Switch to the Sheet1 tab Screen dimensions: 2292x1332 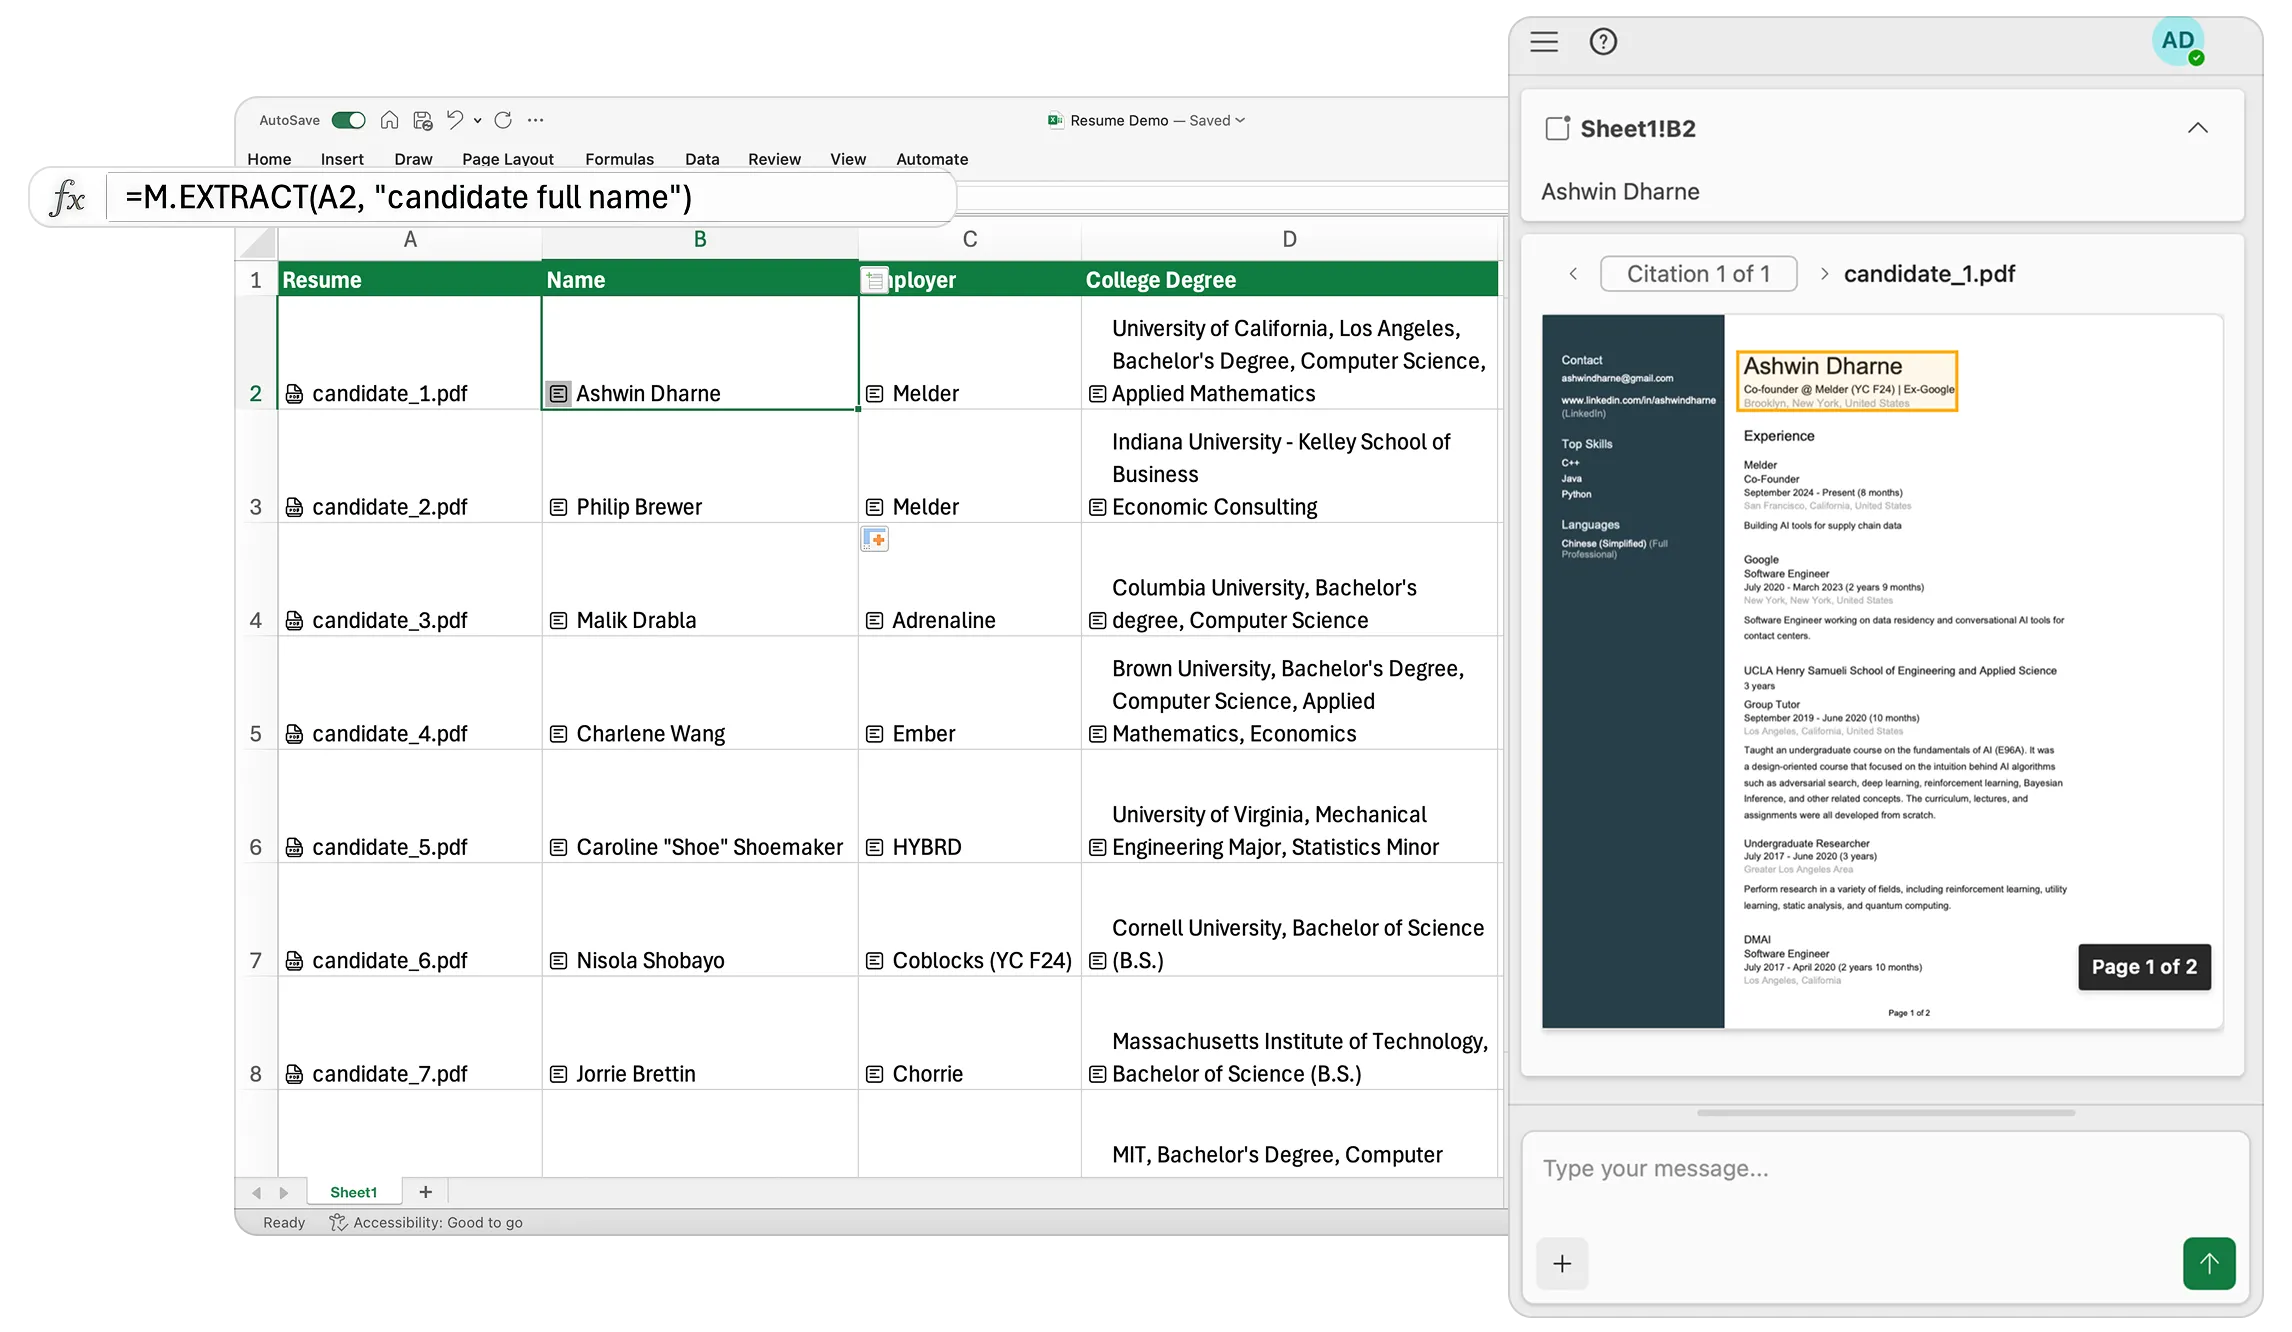click(354, 1192)
